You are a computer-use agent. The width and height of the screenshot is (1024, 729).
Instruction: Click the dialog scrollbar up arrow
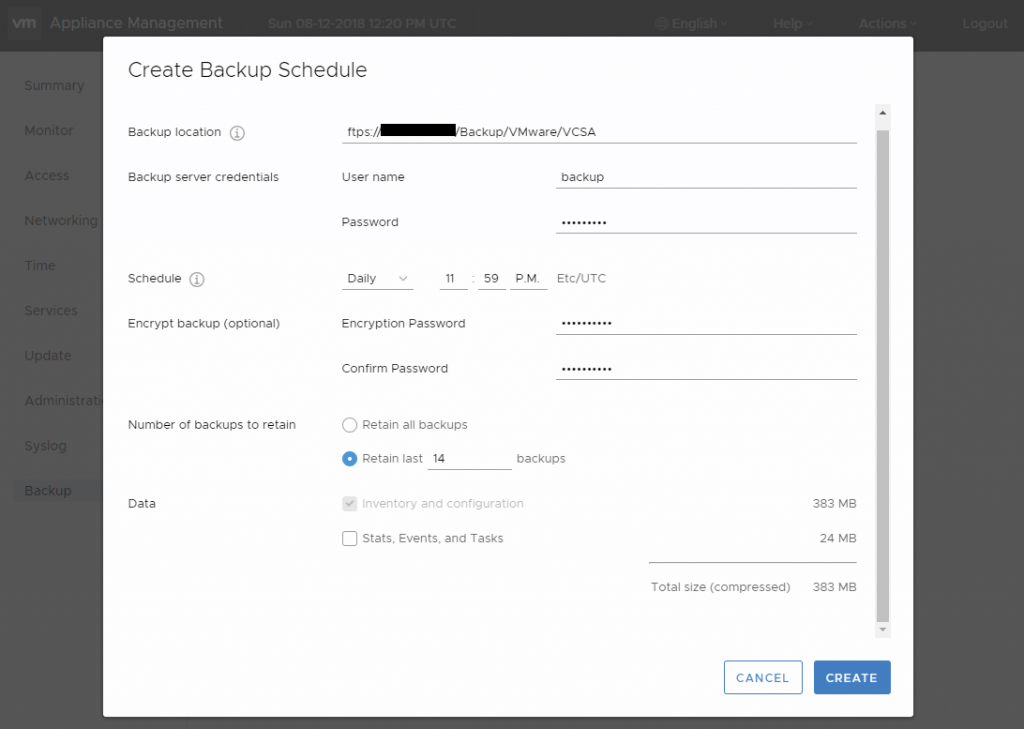[x=883, y=113]
